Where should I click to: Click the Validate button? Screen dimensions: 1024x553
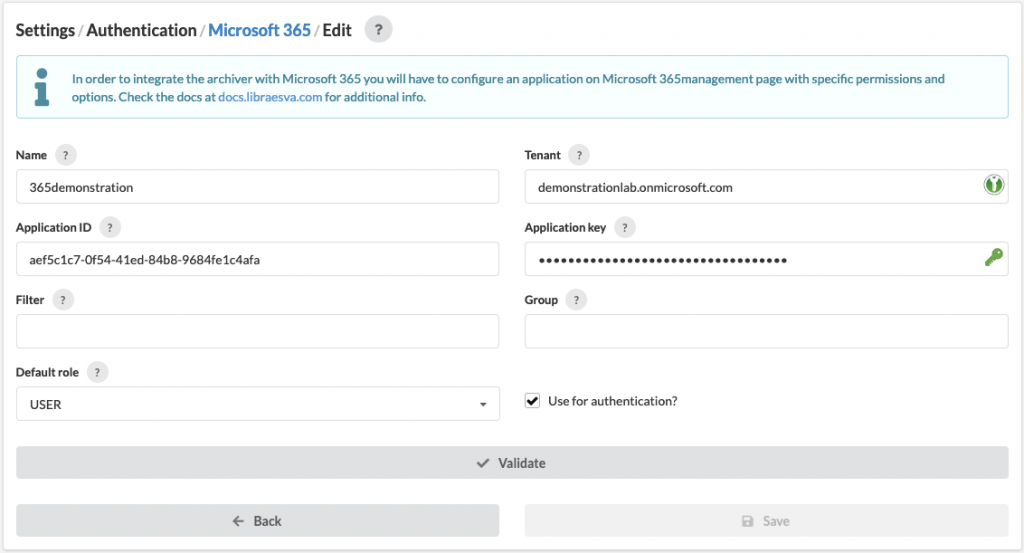point(512,463)
